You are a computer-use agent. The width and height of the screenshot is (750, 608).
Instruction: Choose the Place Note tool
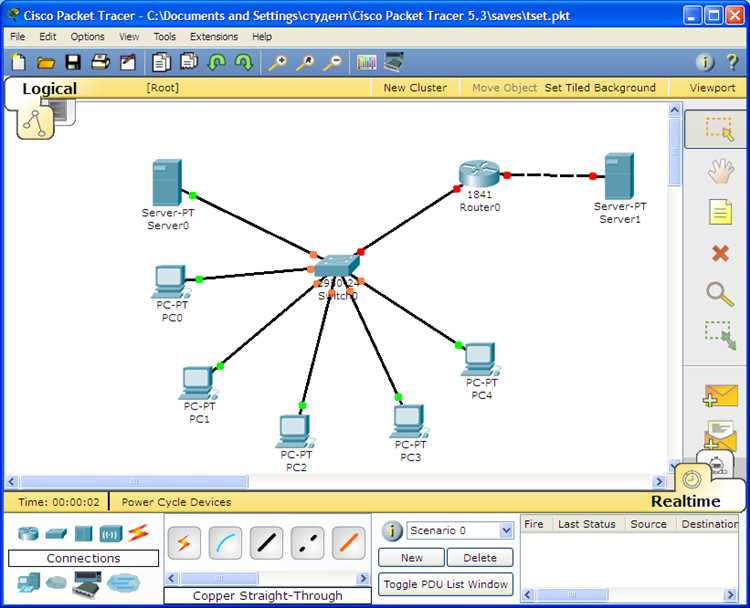point(720,212)
